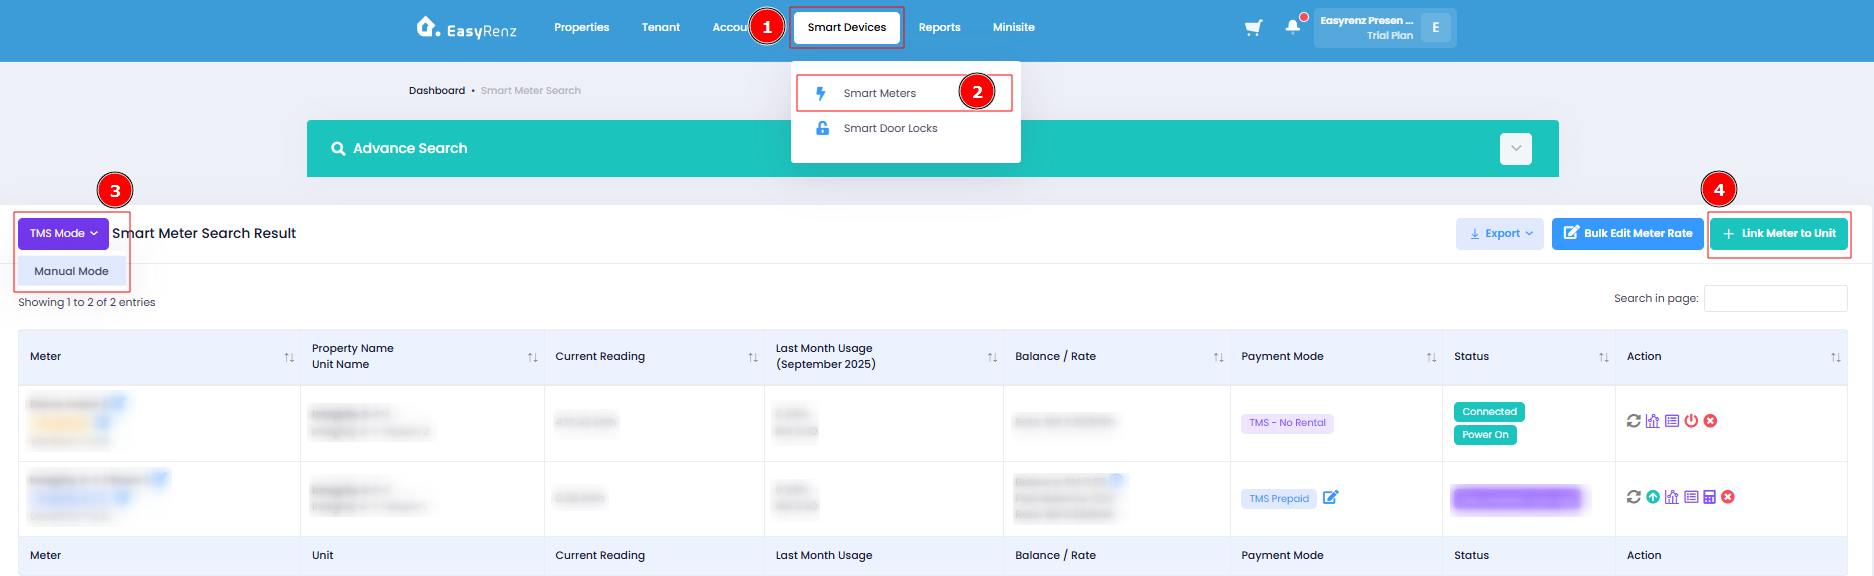Viewport: 1874px width, 576px height.
Task: Open usage chart for the first meter
Action: (1653, 421)
